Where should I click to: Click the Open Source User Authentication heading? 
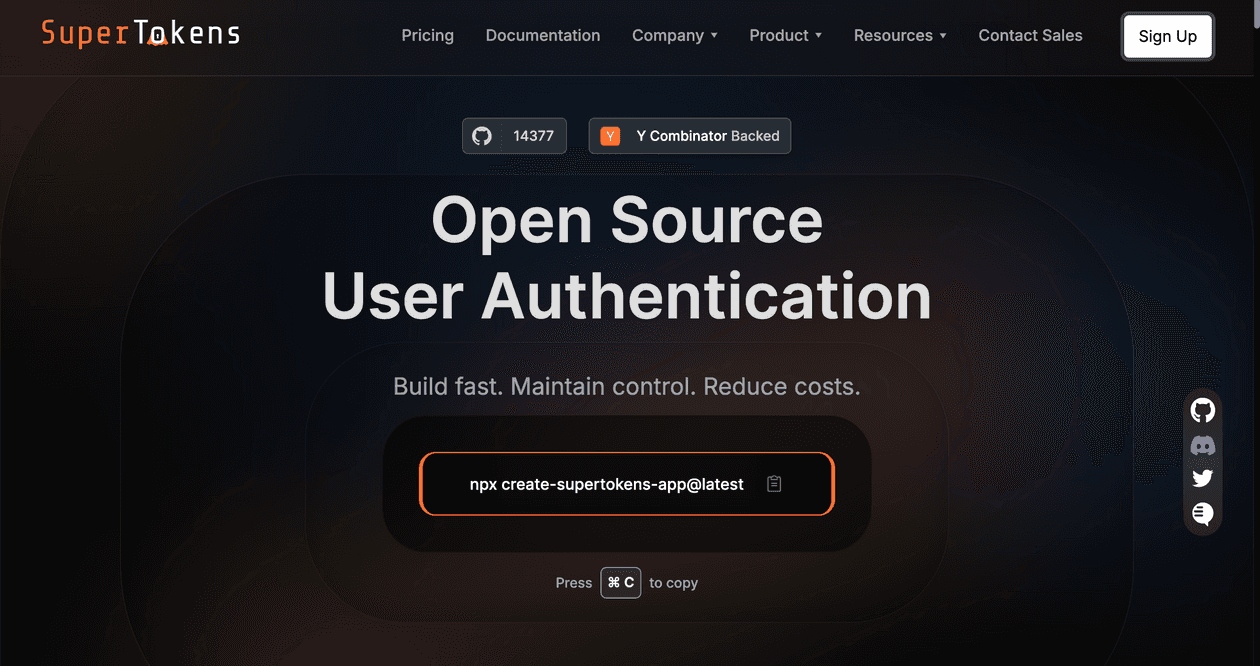coord(627,258)
